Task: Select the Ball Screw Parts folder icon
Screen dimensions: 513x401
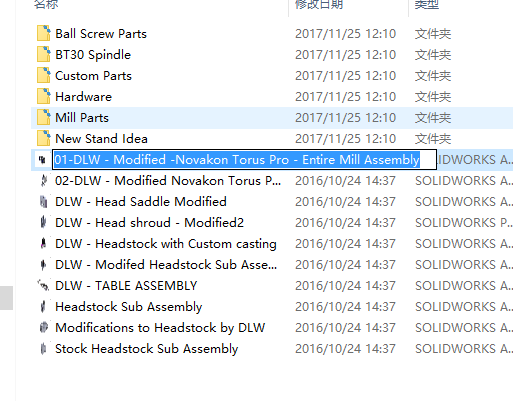Action: [x=44, y=33]
